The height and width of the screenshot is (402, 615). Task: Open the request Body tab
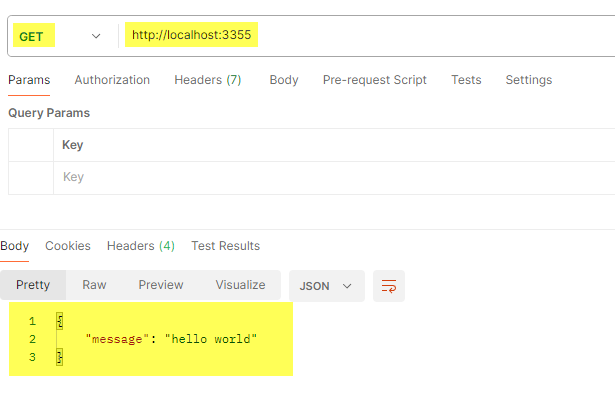(x=284, y=80)
